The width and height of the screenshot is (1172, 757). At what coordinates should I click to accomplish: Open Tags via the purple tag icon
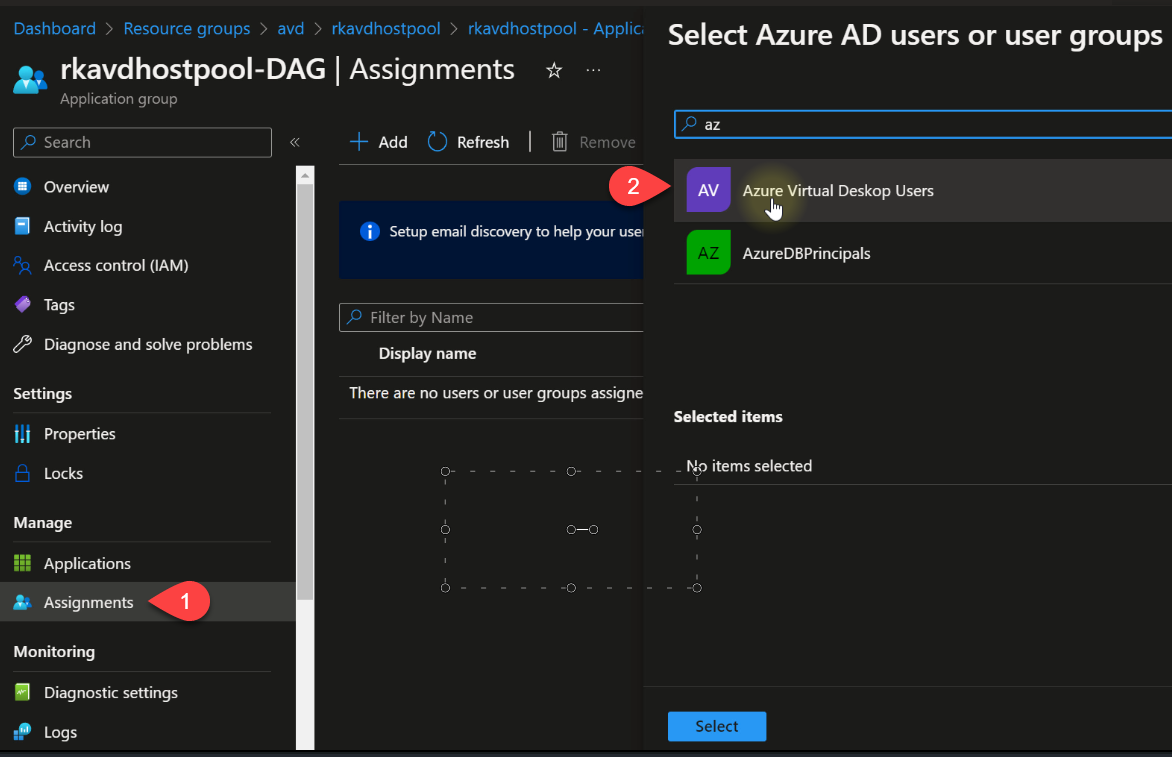point(22,305)
